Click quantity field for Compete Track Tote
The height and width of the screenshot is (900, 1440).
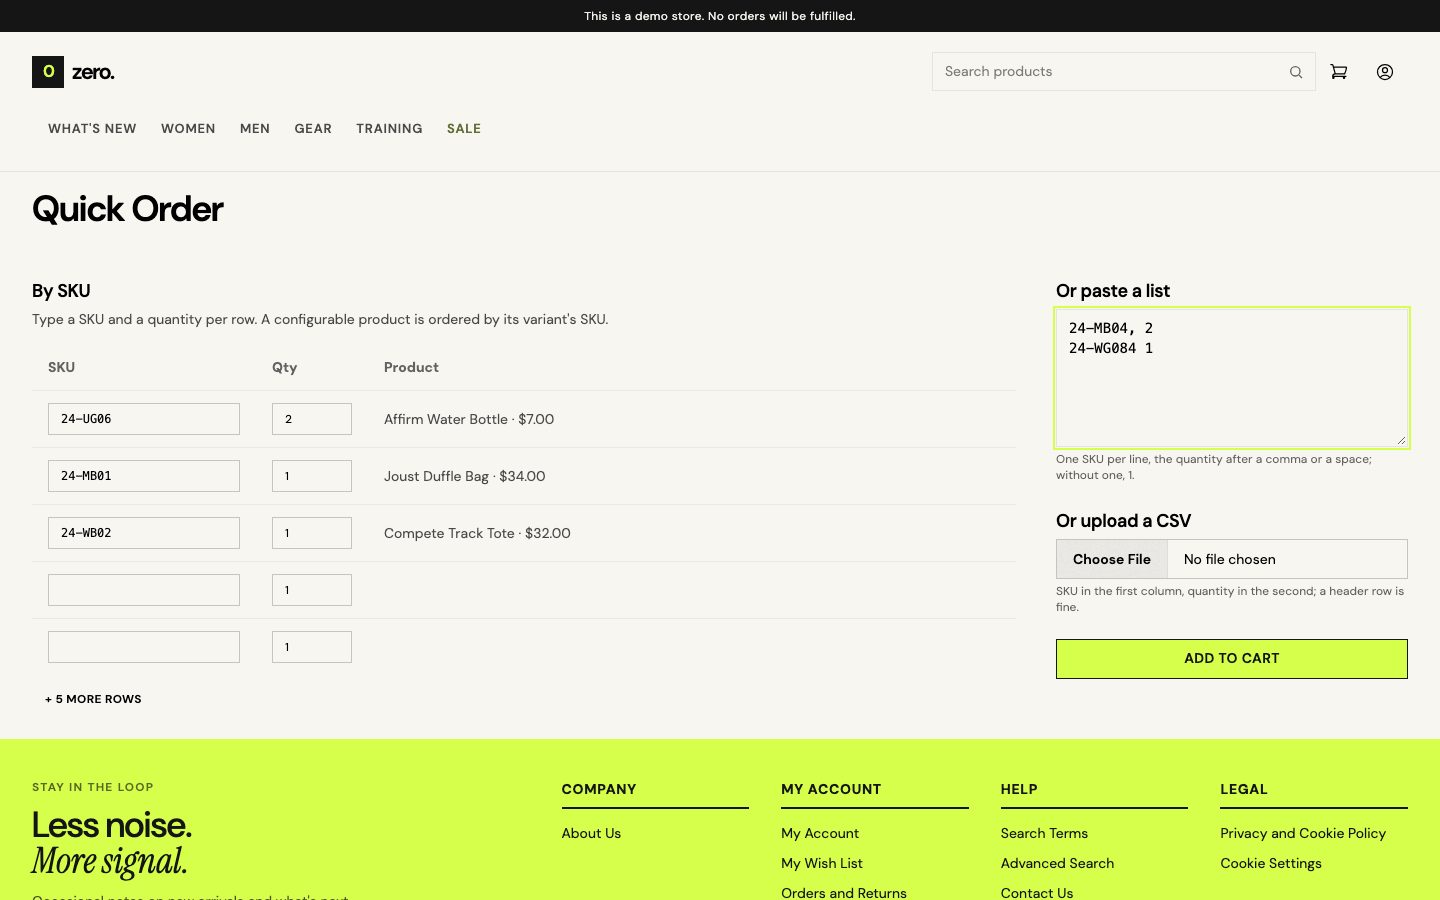312,533
